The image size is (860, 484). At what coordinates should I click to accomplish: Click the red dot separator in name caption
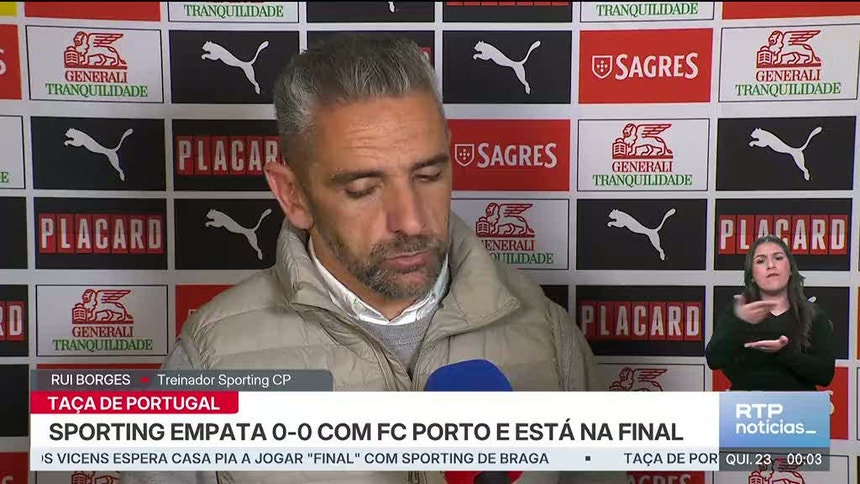coord(145,380)
